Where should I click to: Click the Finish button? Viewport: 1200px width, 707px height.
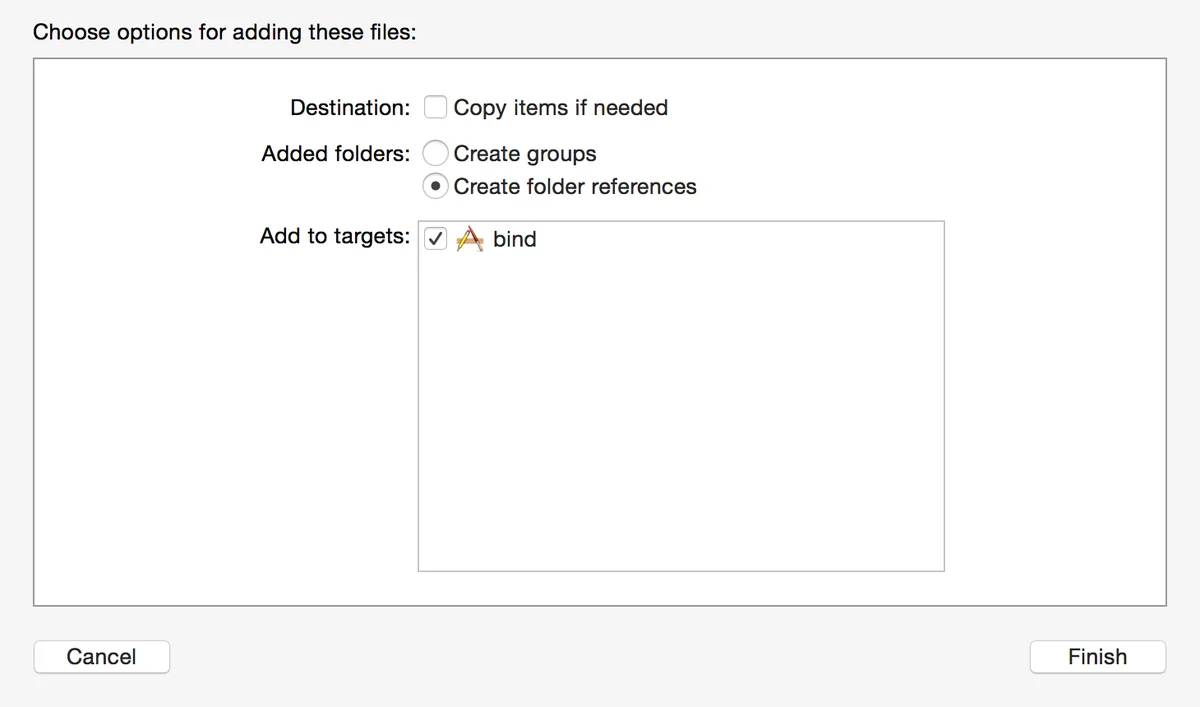[x=1098, y=657]
